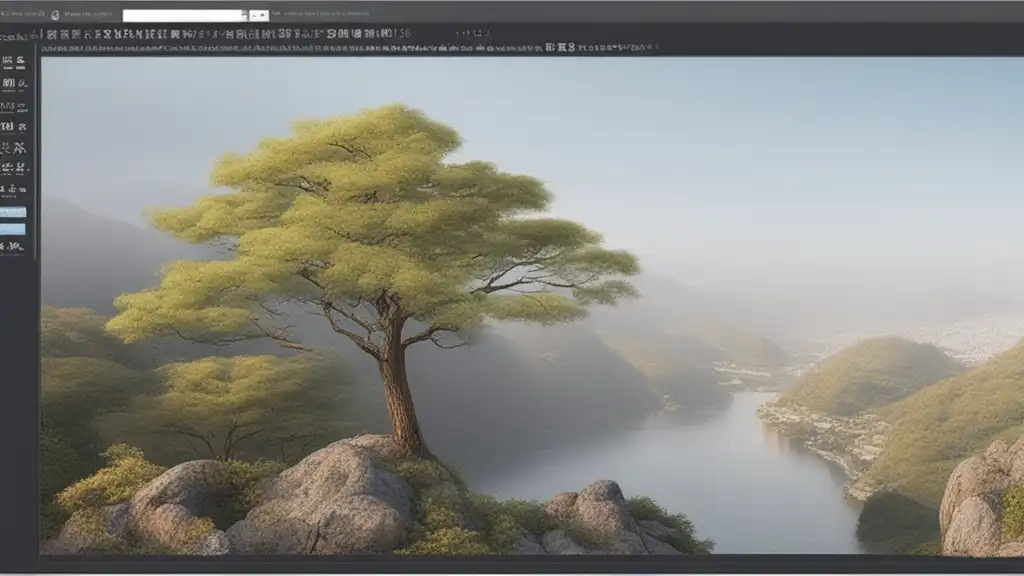
Task: Open the dropdown arrow on the white field
Action: (x=243, y=15)
